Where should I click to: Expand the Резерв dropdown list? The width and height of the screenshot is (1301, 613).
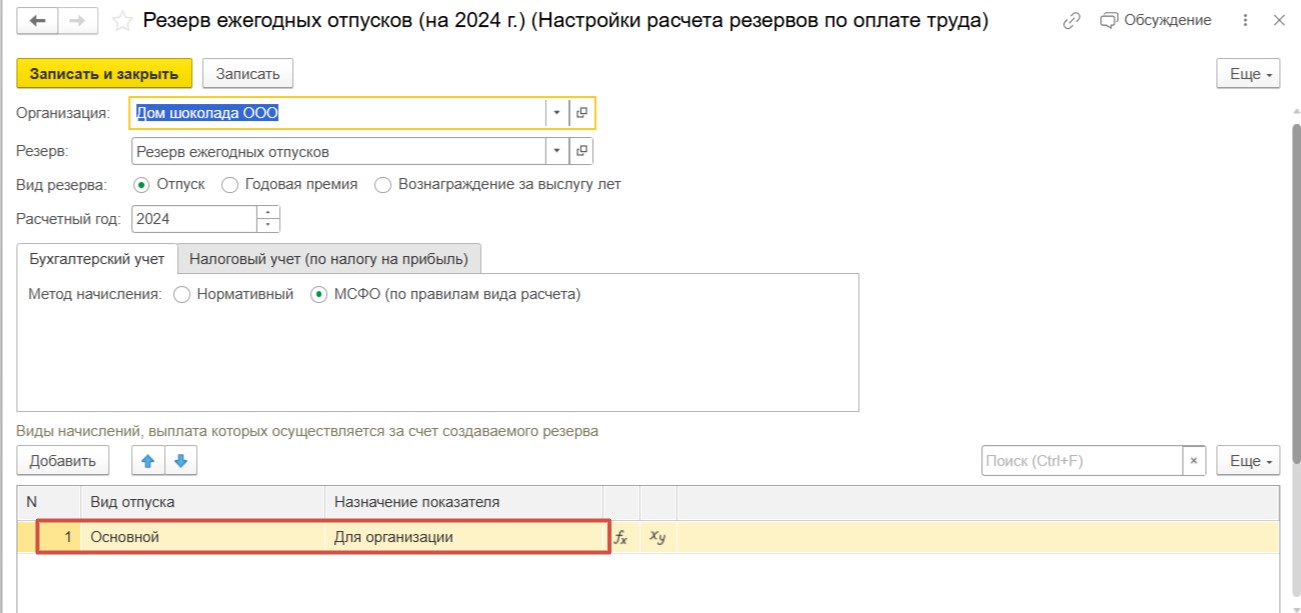coord(557,152)
